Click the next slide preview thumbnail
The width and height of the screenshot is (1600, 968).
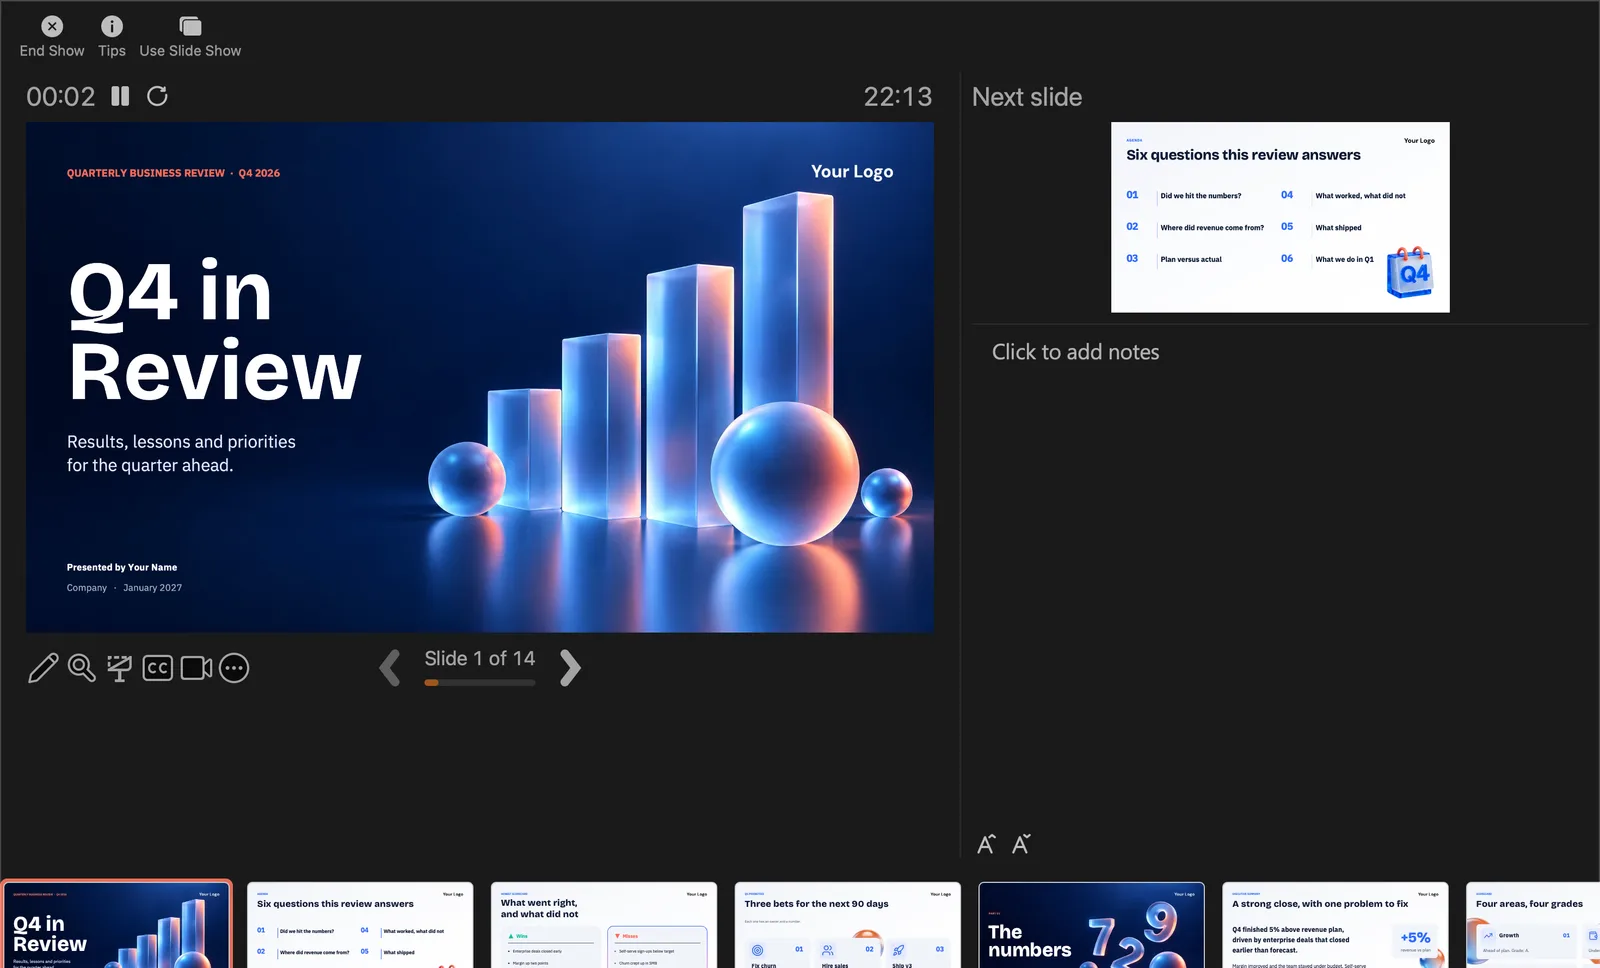click(x=1280, y=217)
